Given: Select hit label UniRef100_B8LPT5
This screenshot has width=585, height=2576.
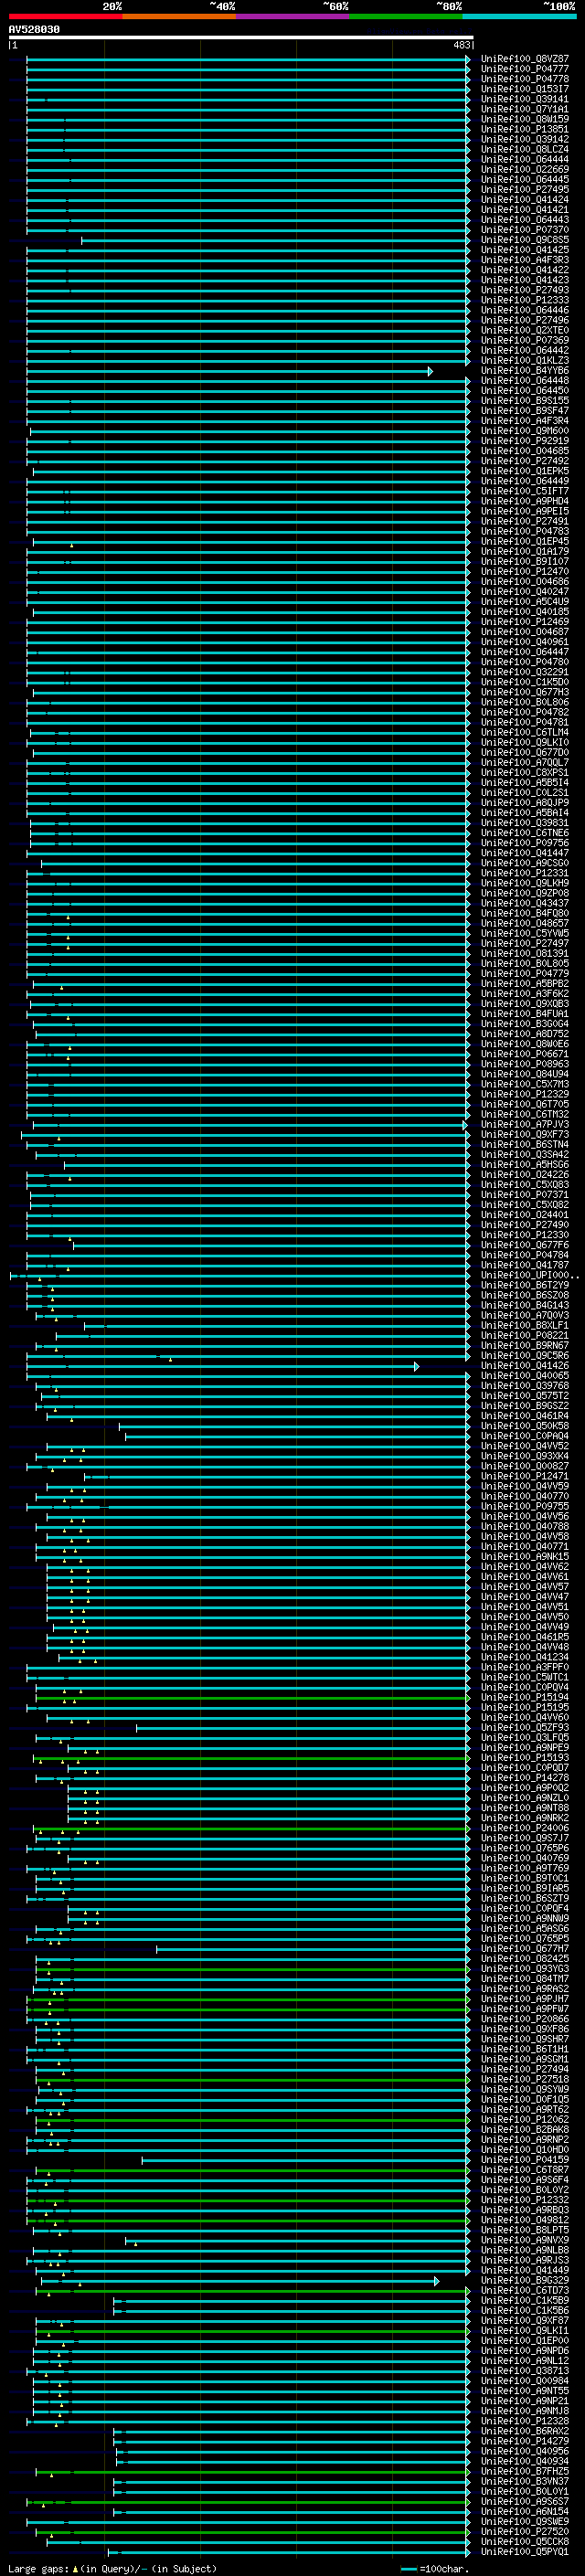Looking at the screenshot, I should [524, 2230].
